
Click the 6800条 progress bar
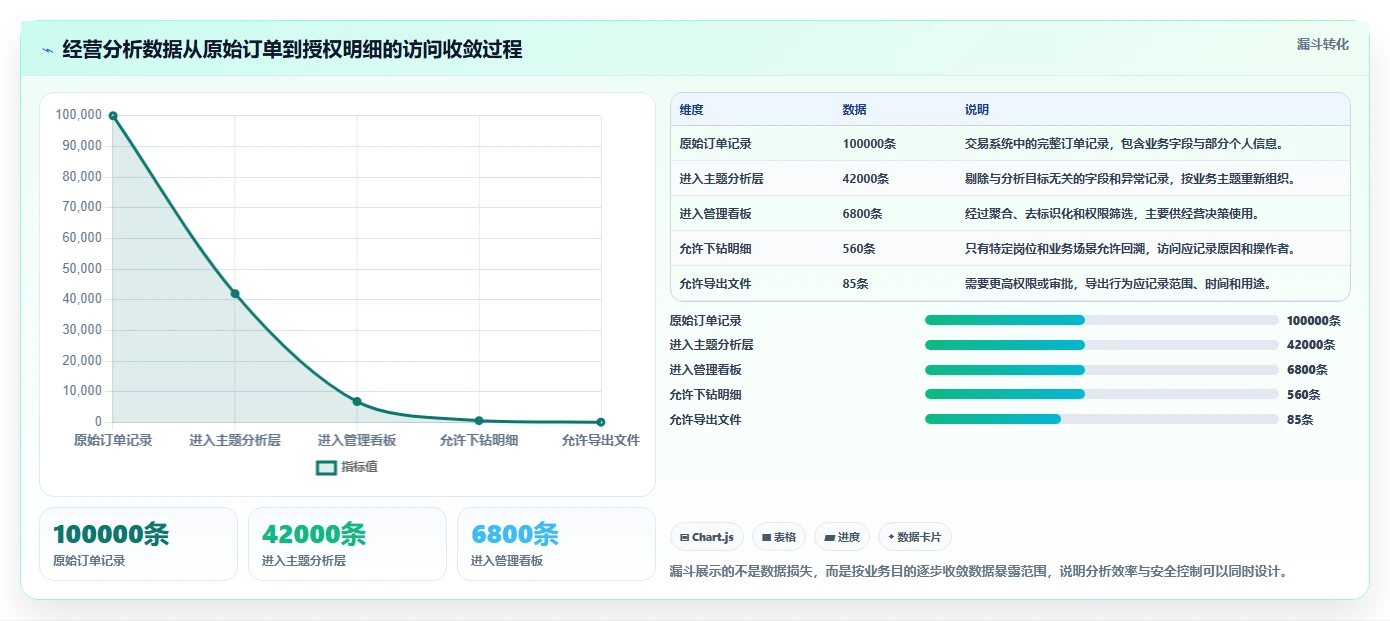[1102, 370]
